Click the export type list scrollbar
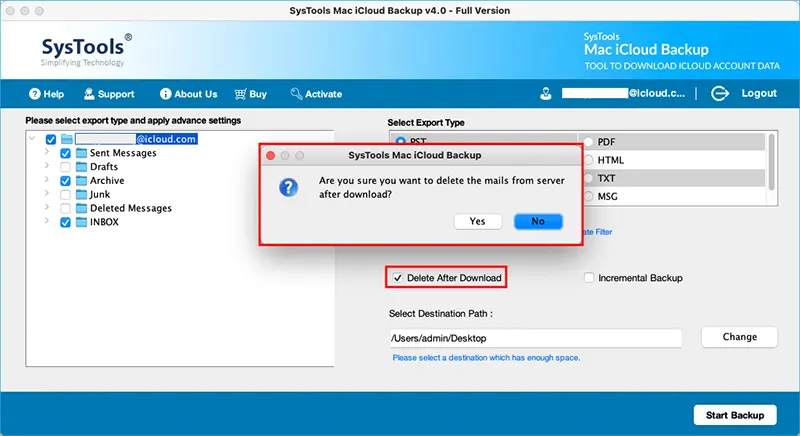Image resolution: width=800 pixels, height=436 pixels. 771,162
